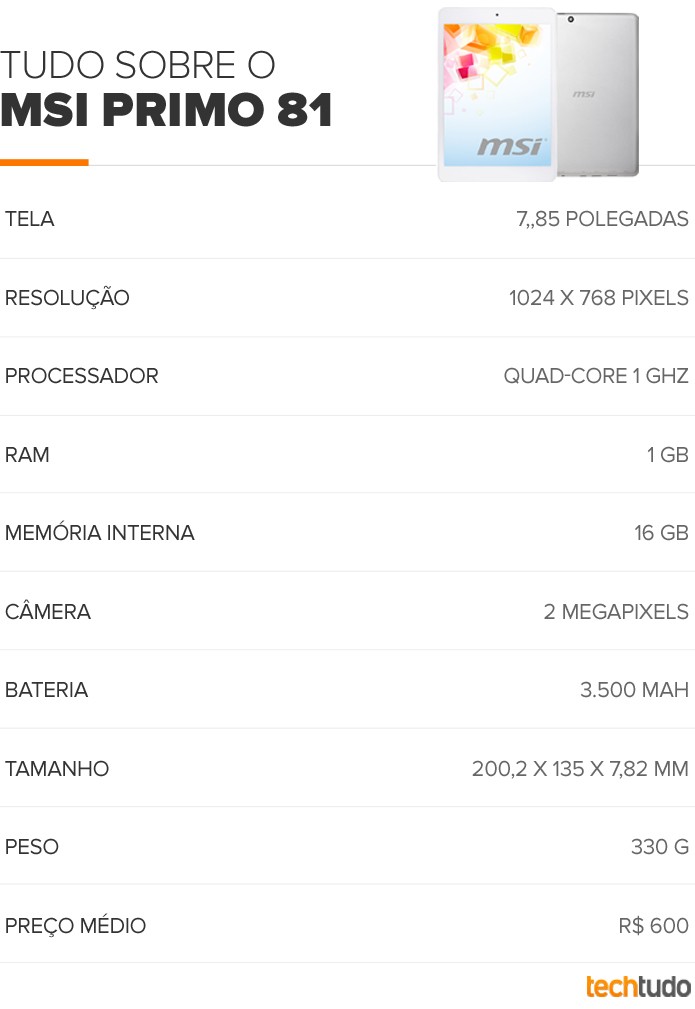Click the 2 MEGAPIXELS camera value
Image resolution: width=695 pixels, height=1009 pixels.
pos(616,611)
